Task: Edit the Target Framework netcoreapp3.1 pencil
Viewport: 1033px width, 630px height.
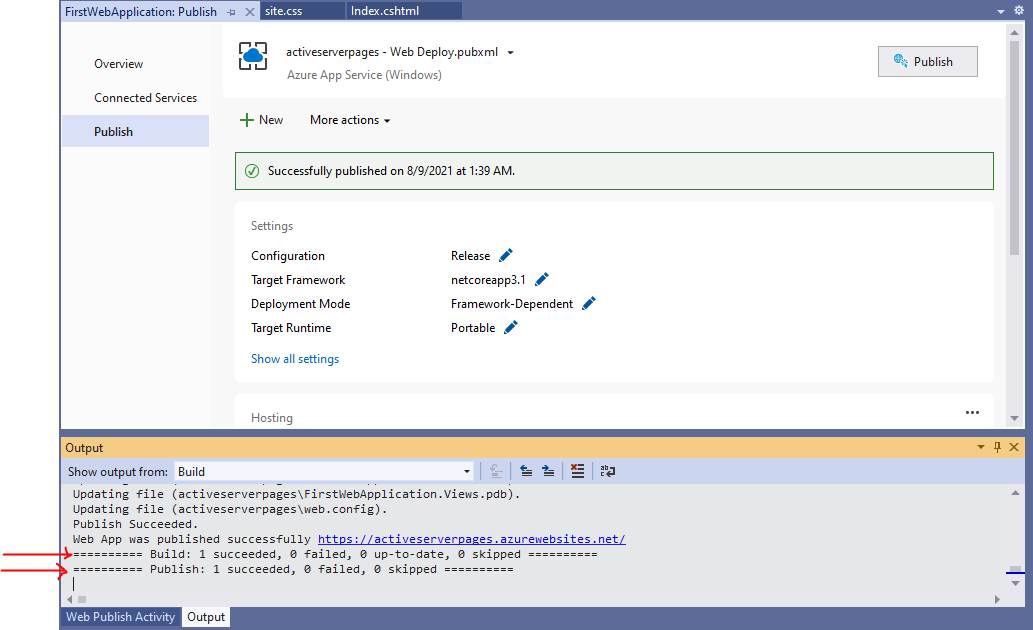Action: (x=542, y=279)
